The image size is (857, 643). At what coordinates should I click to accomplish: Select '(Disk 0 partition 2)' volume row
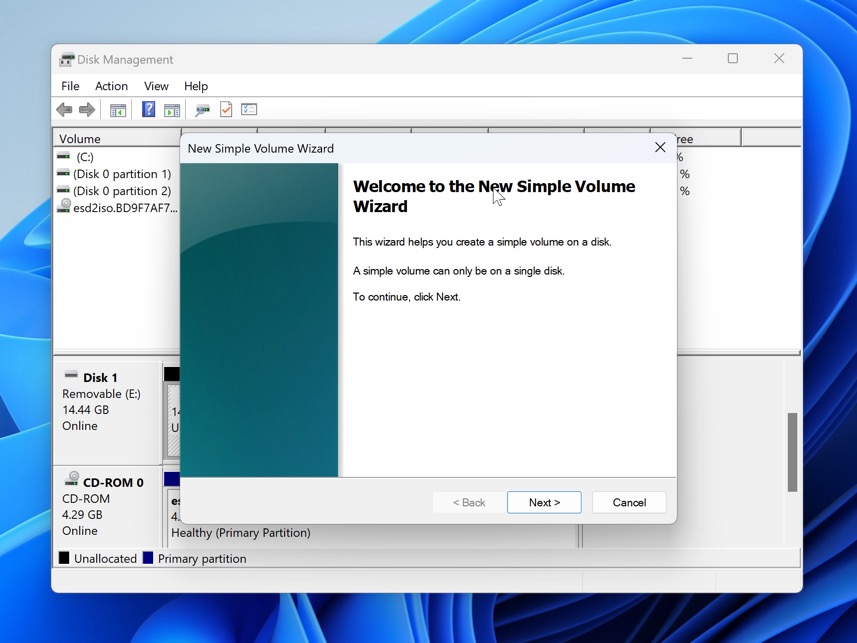click(122, 191)
